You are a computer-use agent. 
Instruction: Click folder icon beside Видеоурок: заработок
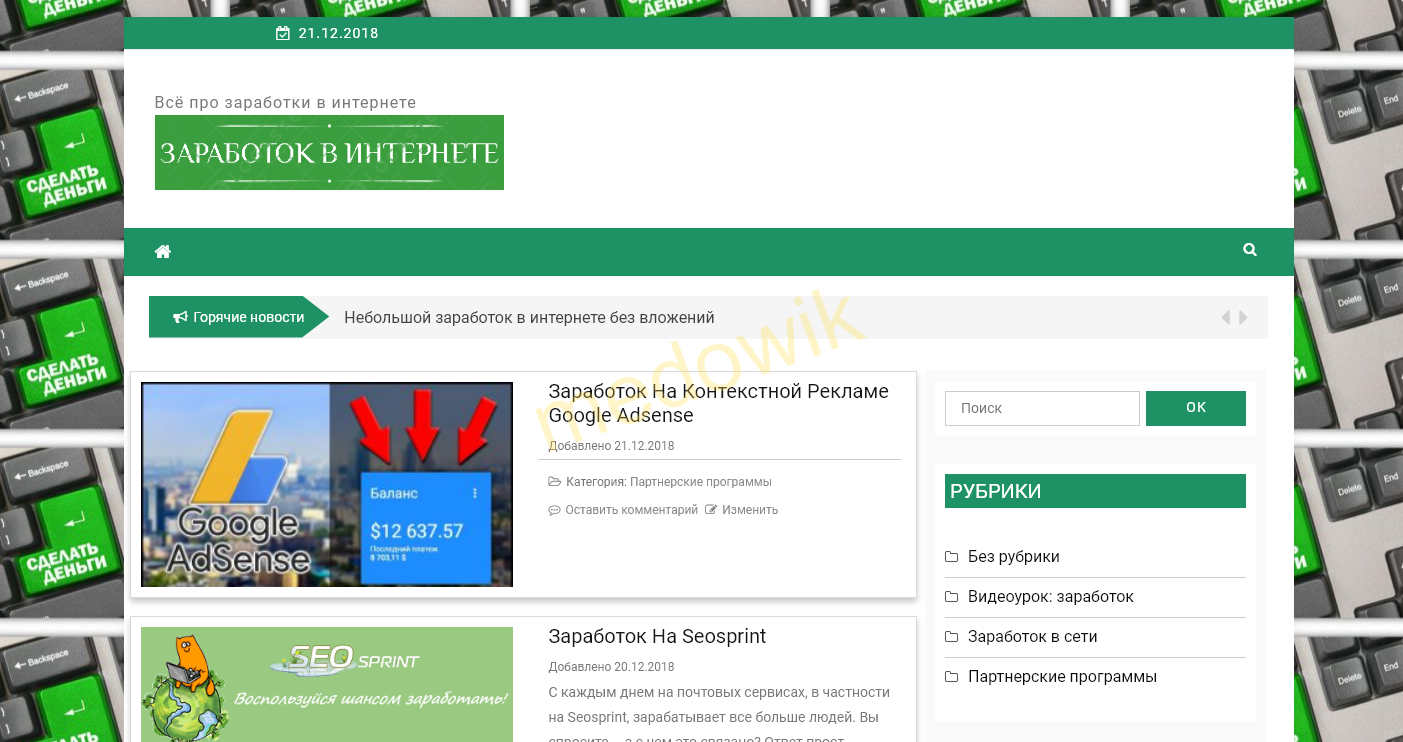tap(952, 597)
